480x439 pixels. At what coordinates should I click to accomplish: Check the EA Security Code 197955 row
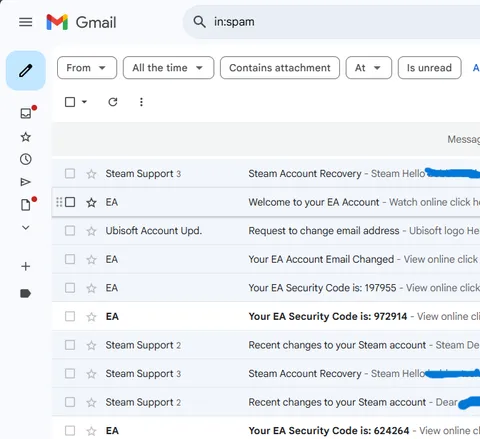coord(70,288)
